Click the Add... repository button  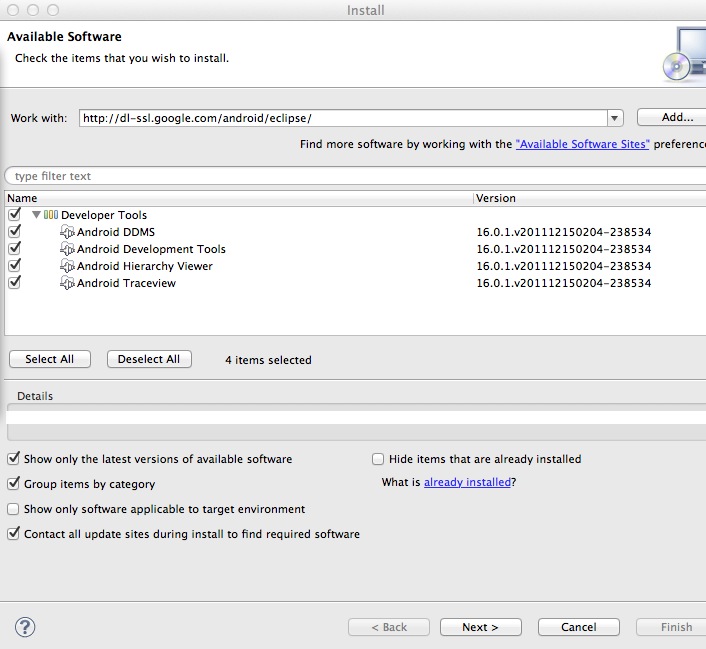672,118
